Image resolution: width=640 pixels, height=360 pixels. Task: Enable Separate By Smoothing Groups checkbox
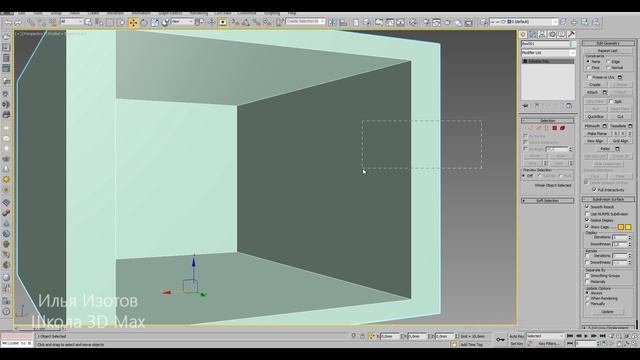[587, 276]
